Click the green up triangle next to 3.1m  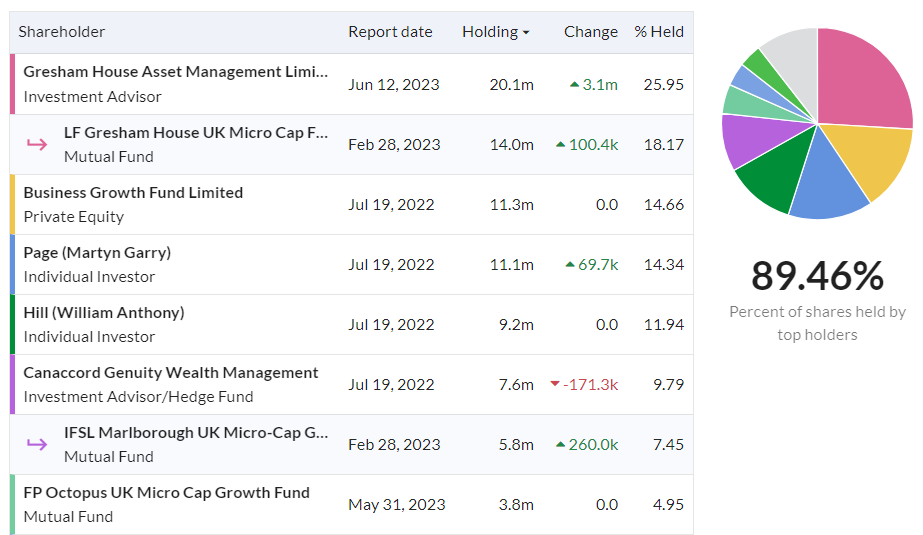tap(574, 85)
